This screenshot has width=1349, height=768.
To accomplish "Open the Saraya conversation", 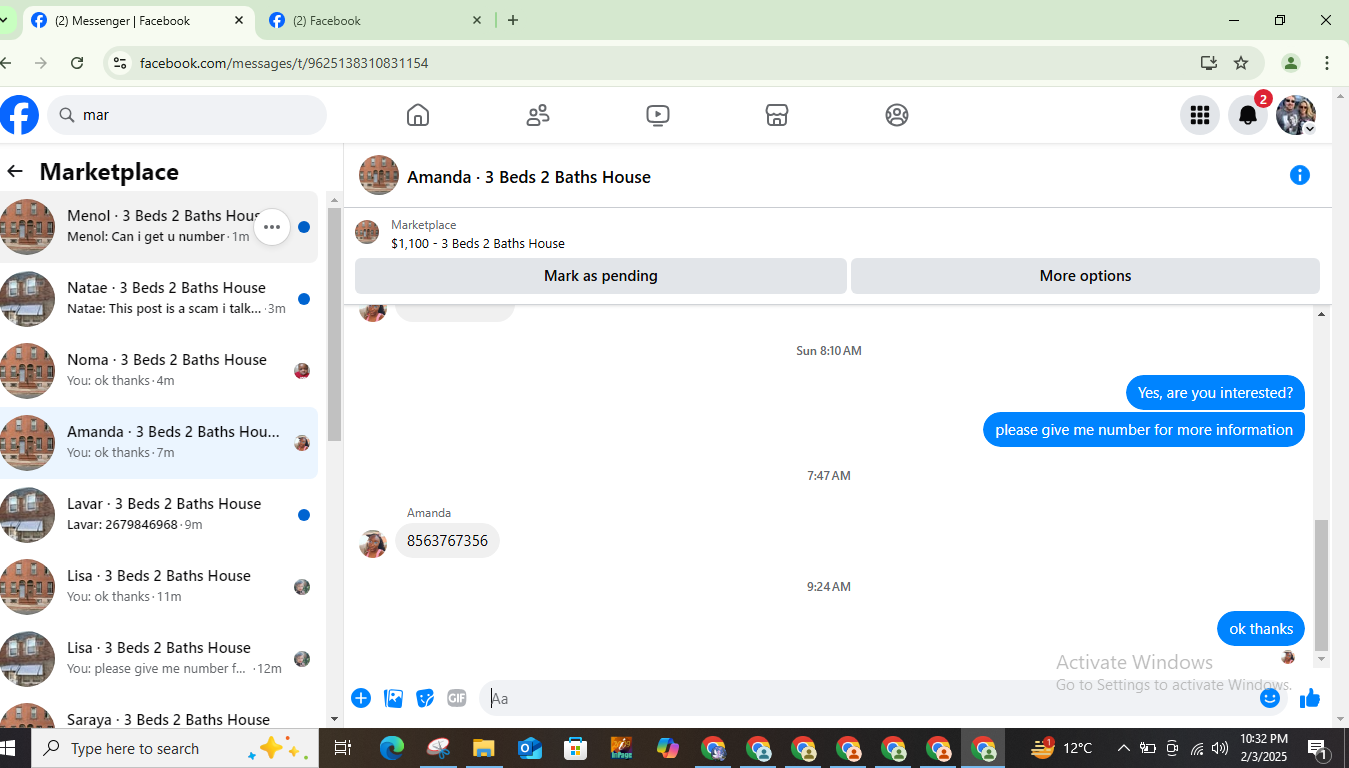I will tap(159, 712).
